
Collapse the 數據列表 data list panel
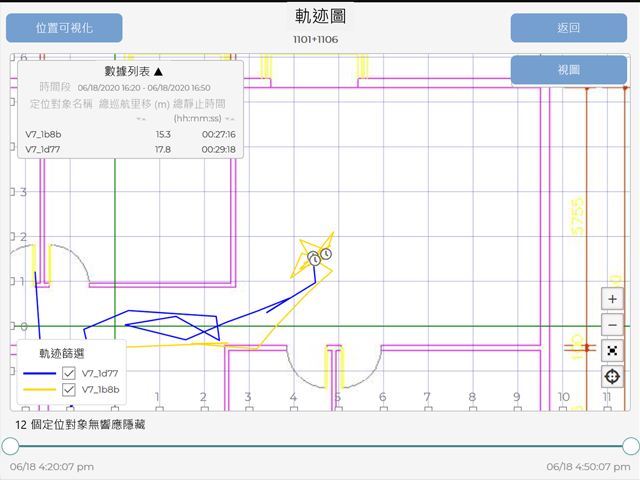tap(159, 72)
